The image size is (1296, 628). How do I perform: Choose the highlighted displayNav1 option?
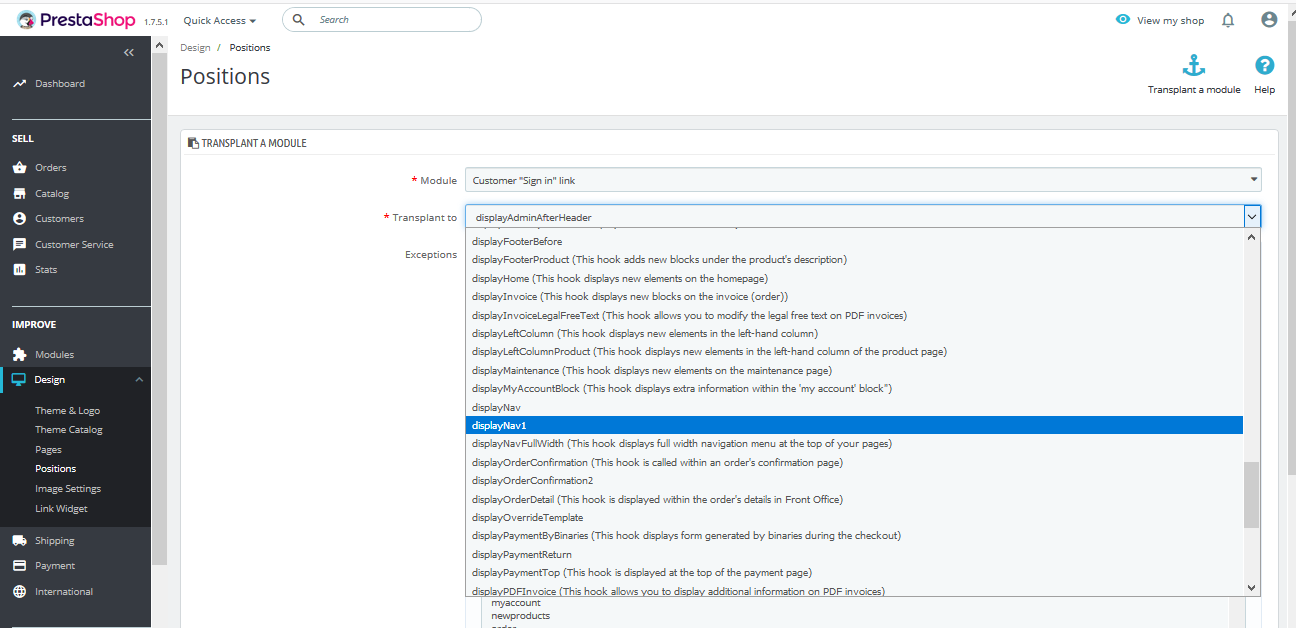click(x=854, y=426)
